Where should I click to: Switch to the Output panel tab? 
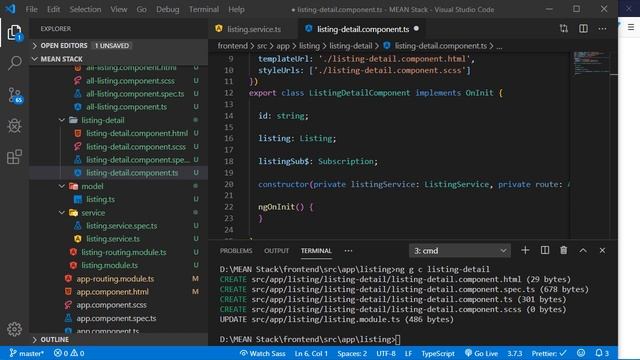[x=276, y=251]
